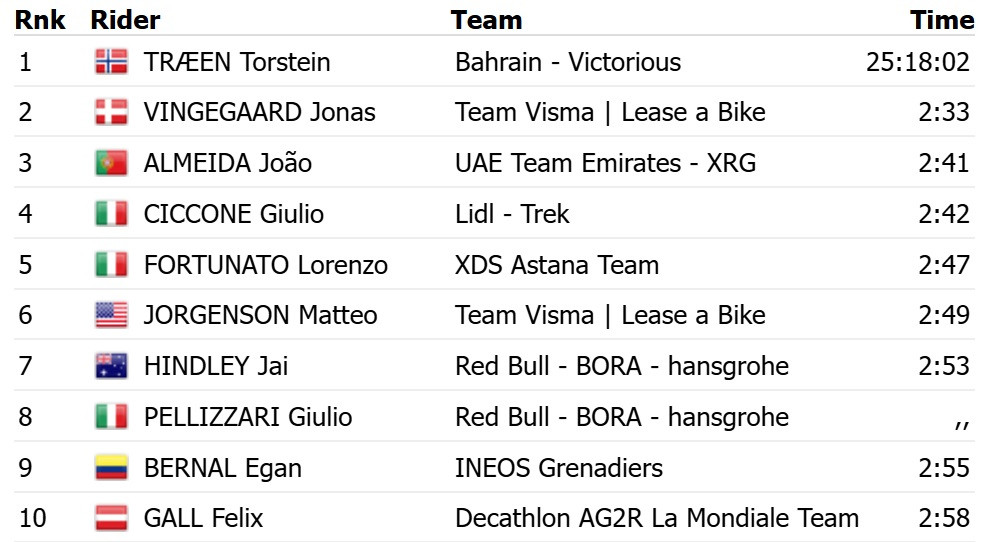
Task: Open the Bahrain - Victorious team link
Action: (x=567, y=62)
